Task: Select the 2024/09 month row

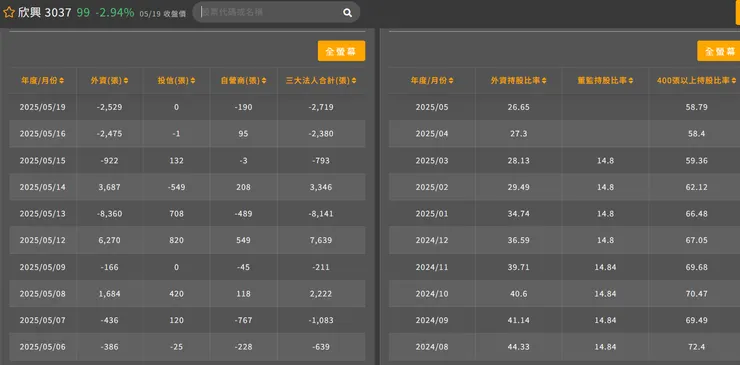Action: pos(564,320)
